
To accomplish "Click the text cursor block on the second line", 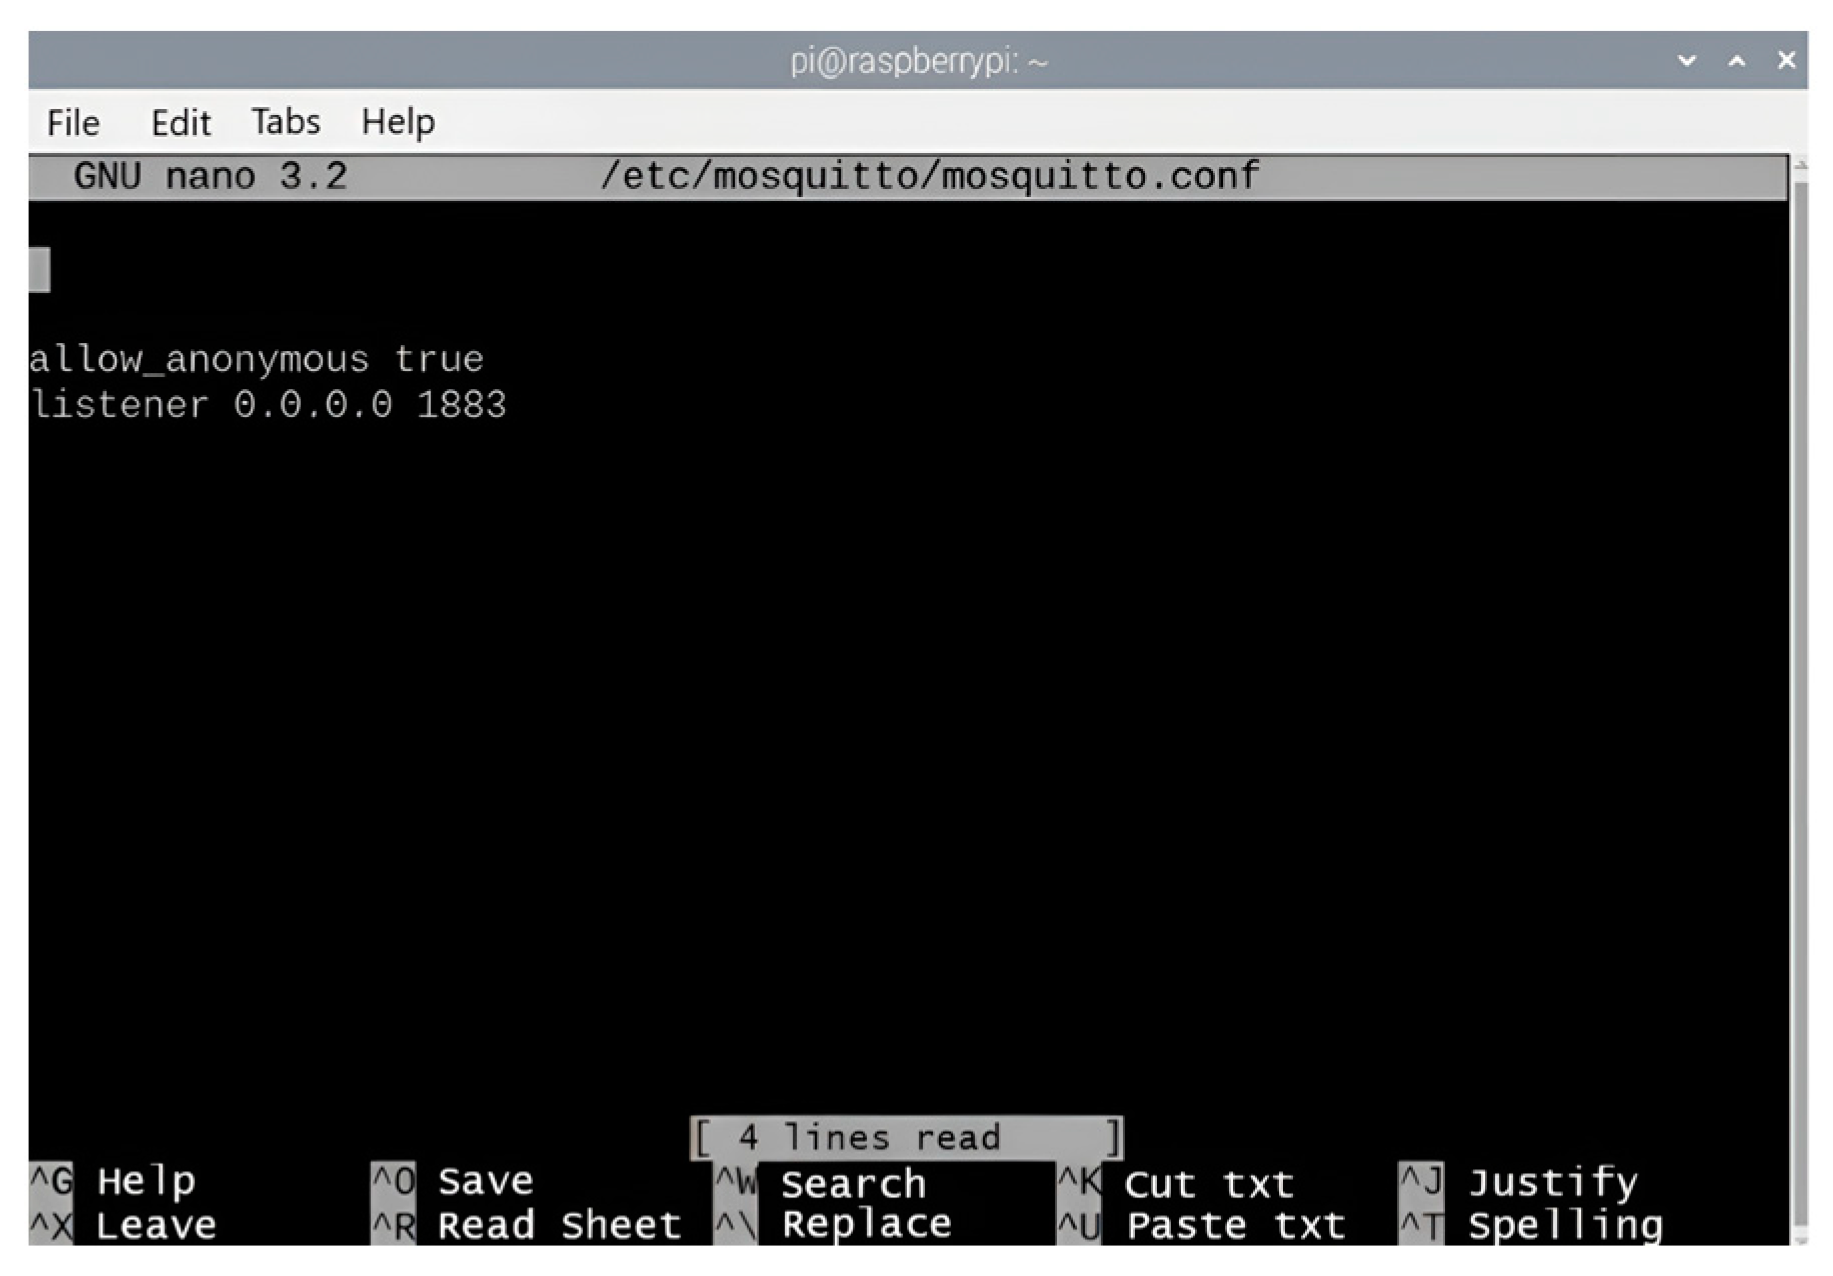I will point(39,270).
